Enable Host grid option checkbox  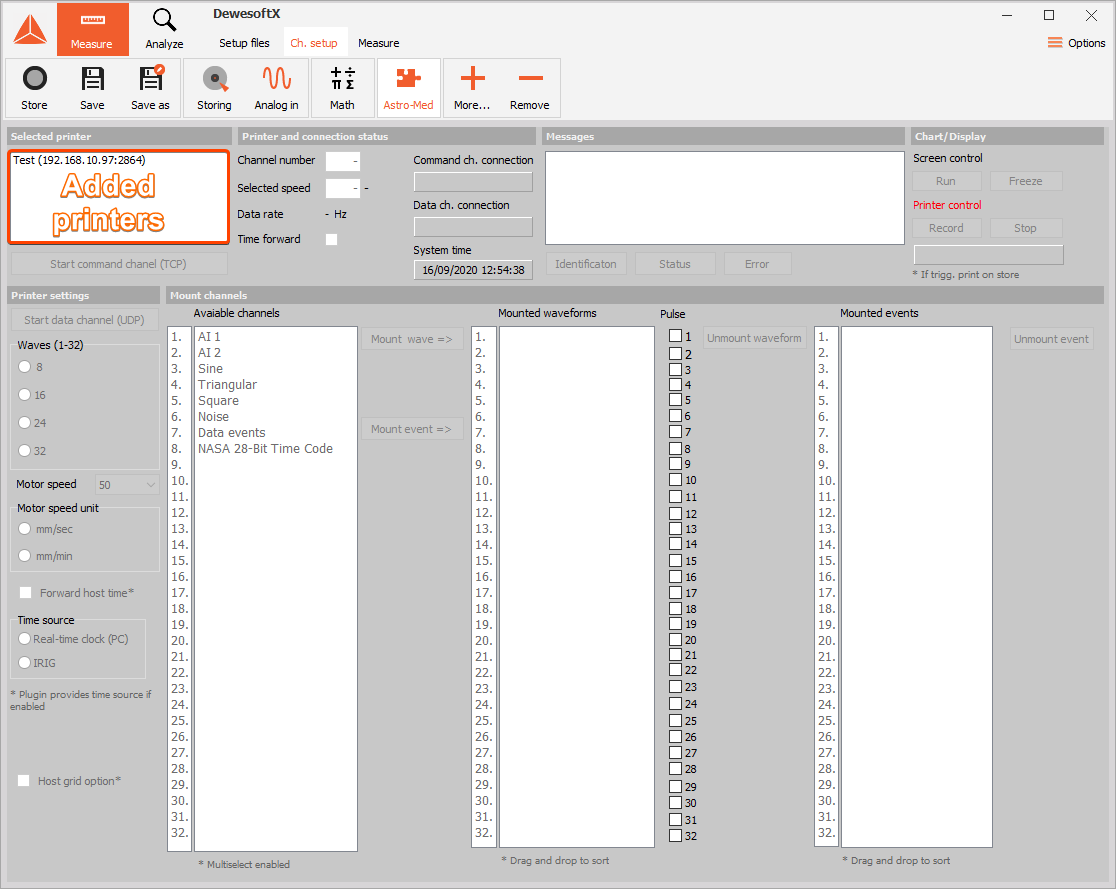[23, 781]
